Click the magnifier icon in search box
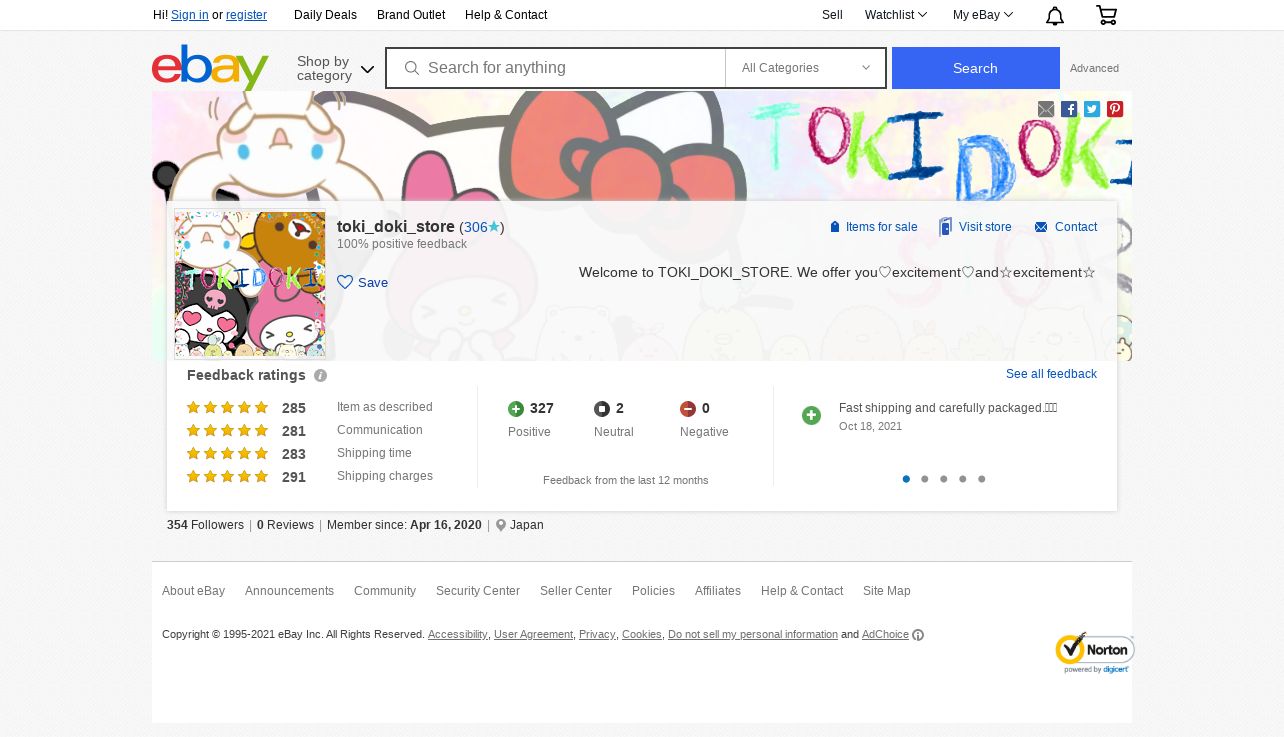The image size is (1284, 737). click(x=411, y=68)
